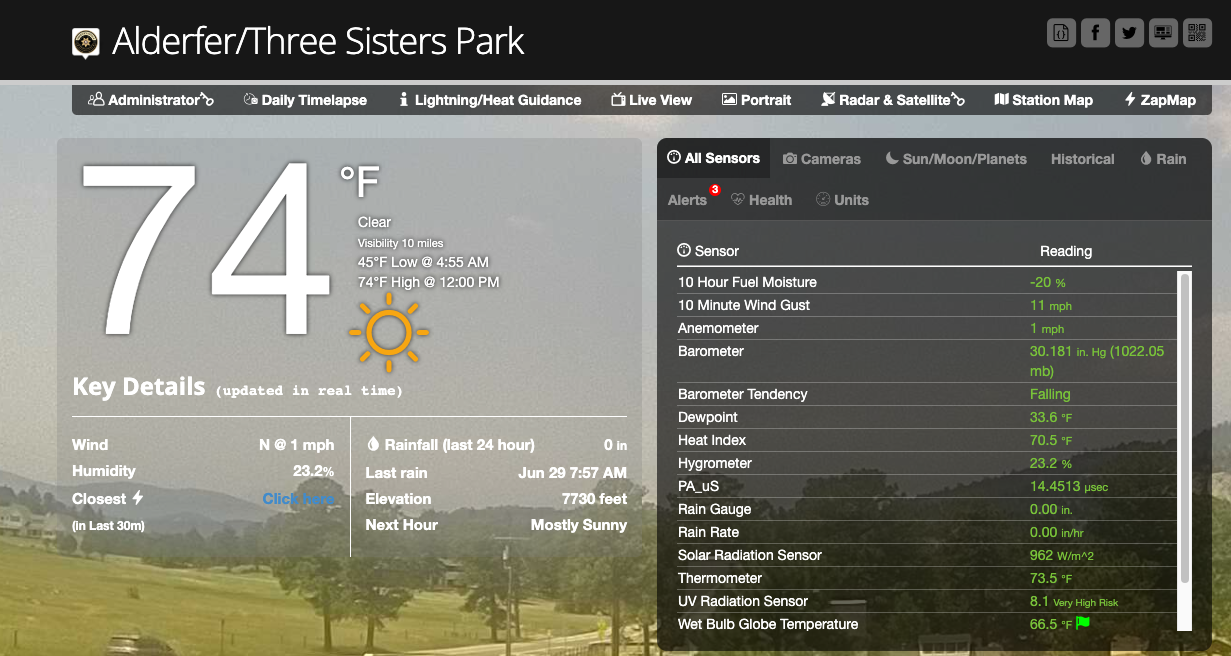The width and height of the screenshot is (1231, 656).
Task: Open the Portrait view
Action: click(757, 100)
